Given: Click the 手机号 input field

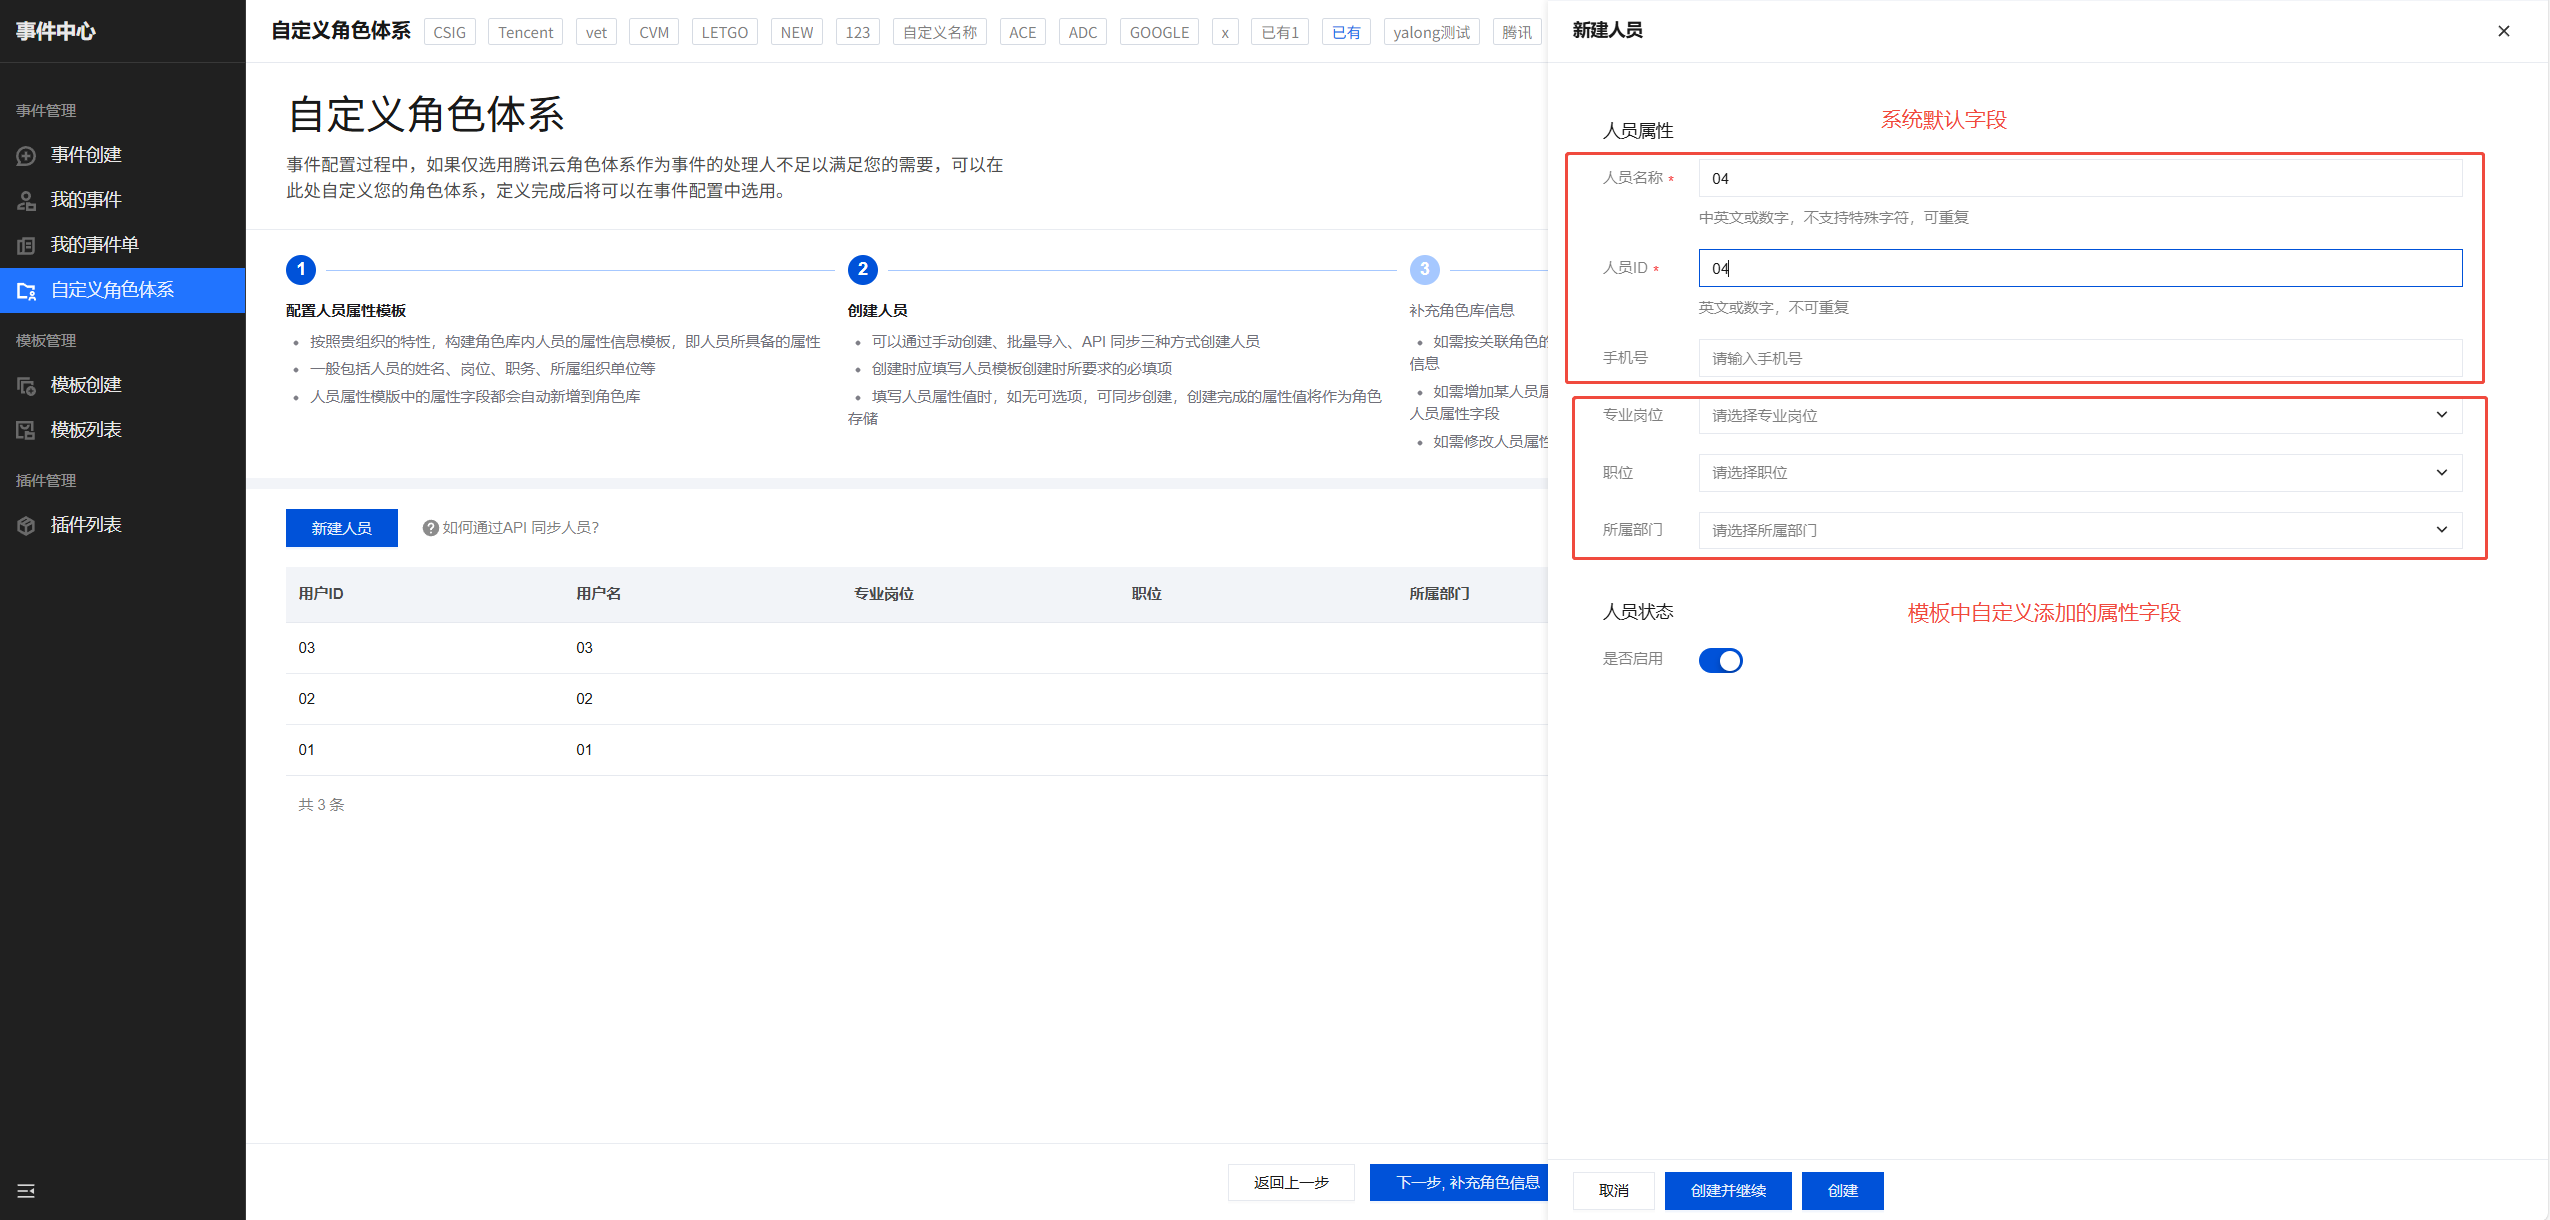Looking at the screenshot, I should click(x=2080, y=358).
